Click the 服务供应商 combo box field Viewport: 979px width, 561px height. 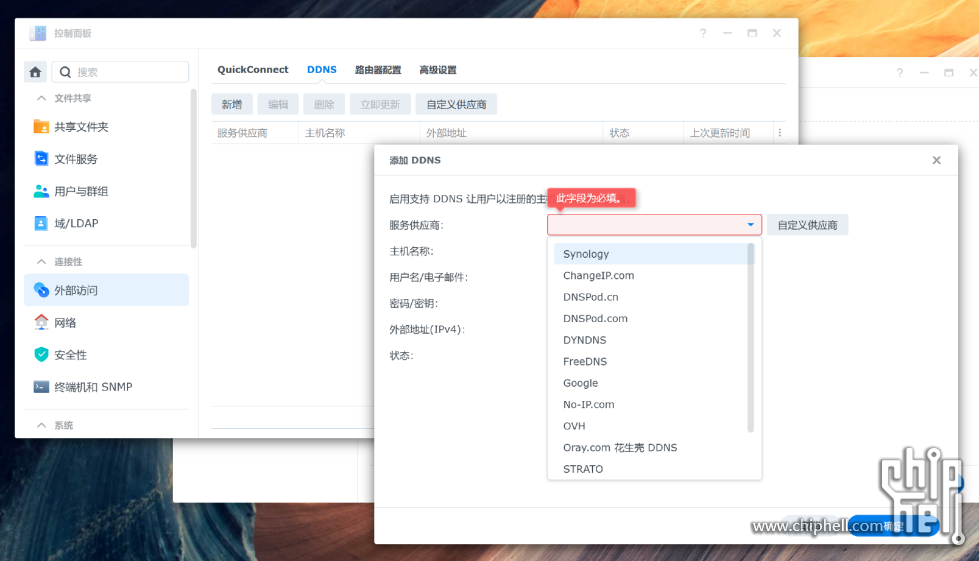(x=654, y=225)
